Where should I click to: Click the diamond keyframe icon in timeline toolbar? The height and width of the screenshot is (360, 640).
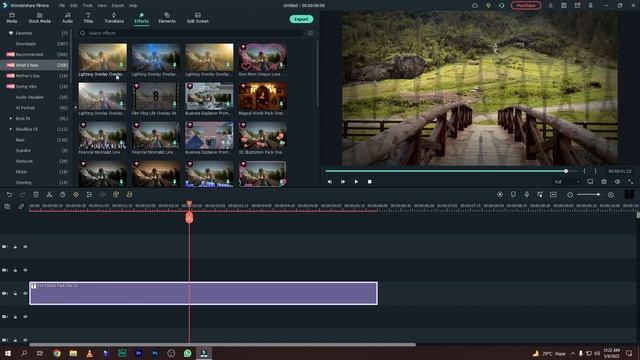click(76, 195)
